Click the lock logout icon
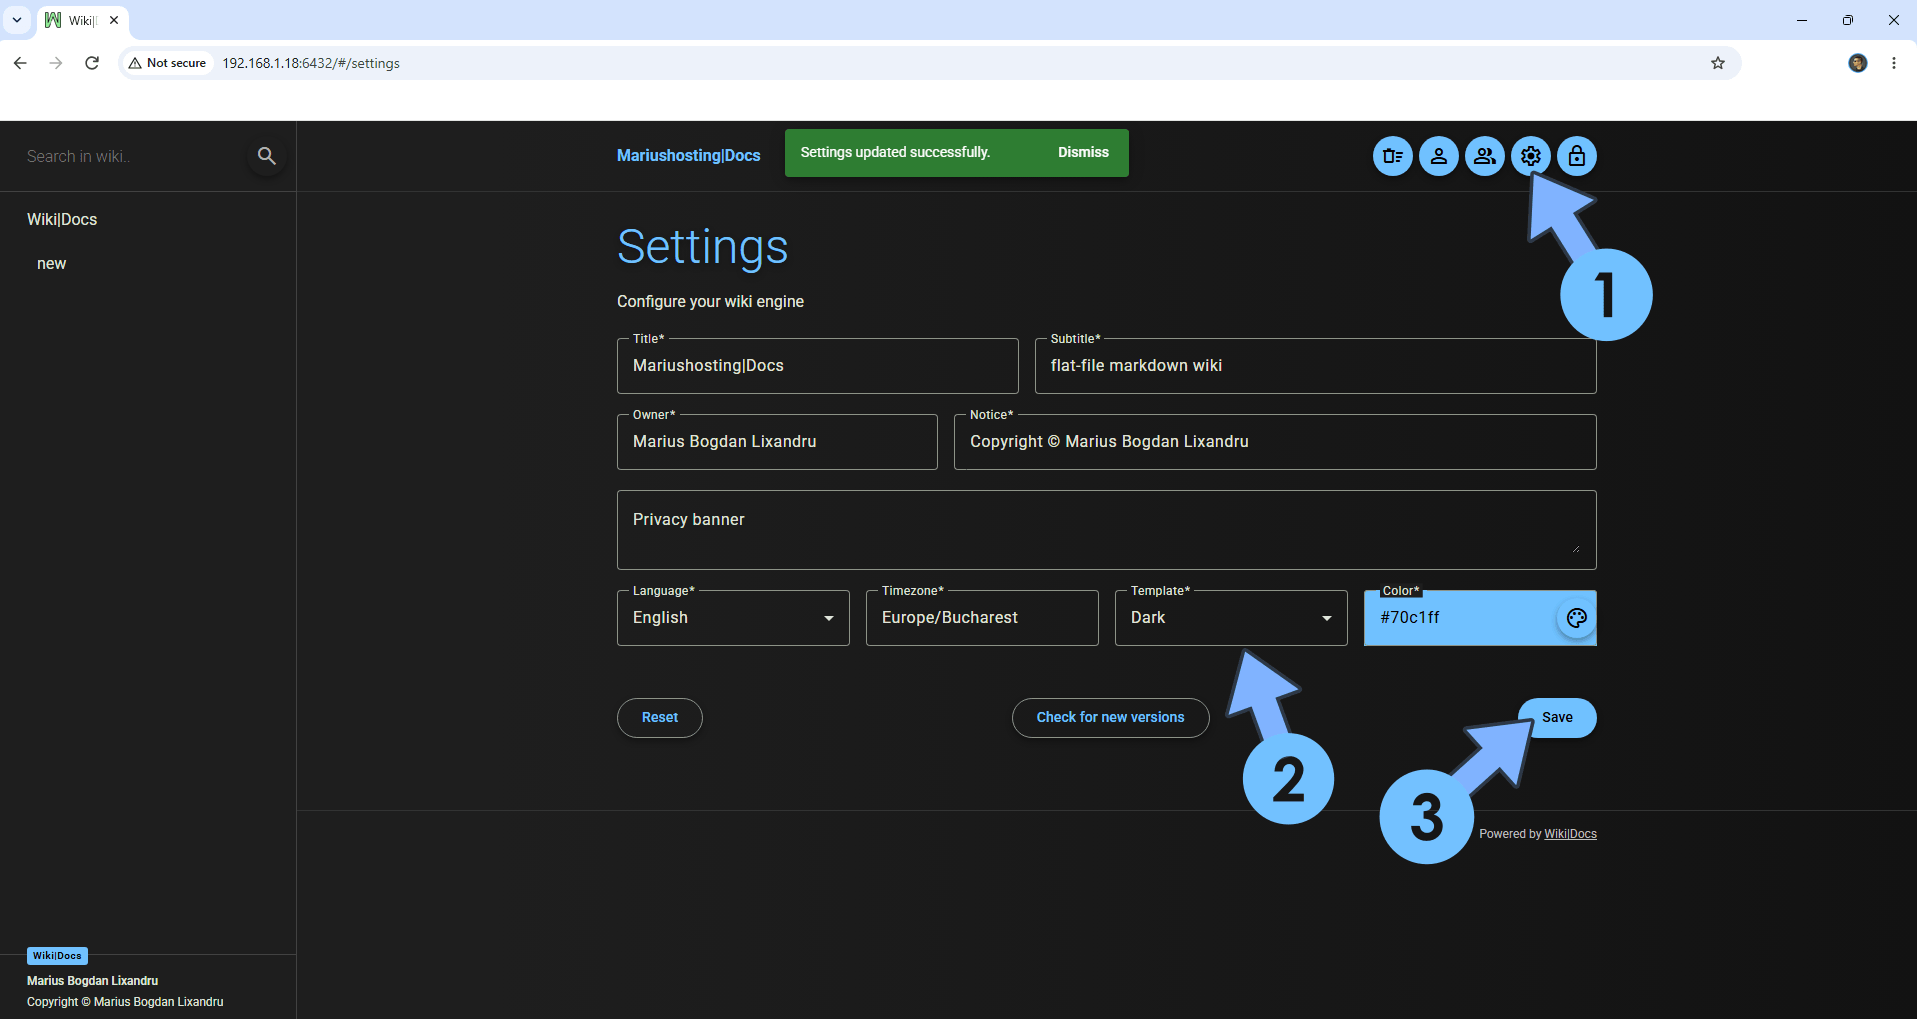This screenshot has height=1019, width=1917. click(x=1576, y=156)
